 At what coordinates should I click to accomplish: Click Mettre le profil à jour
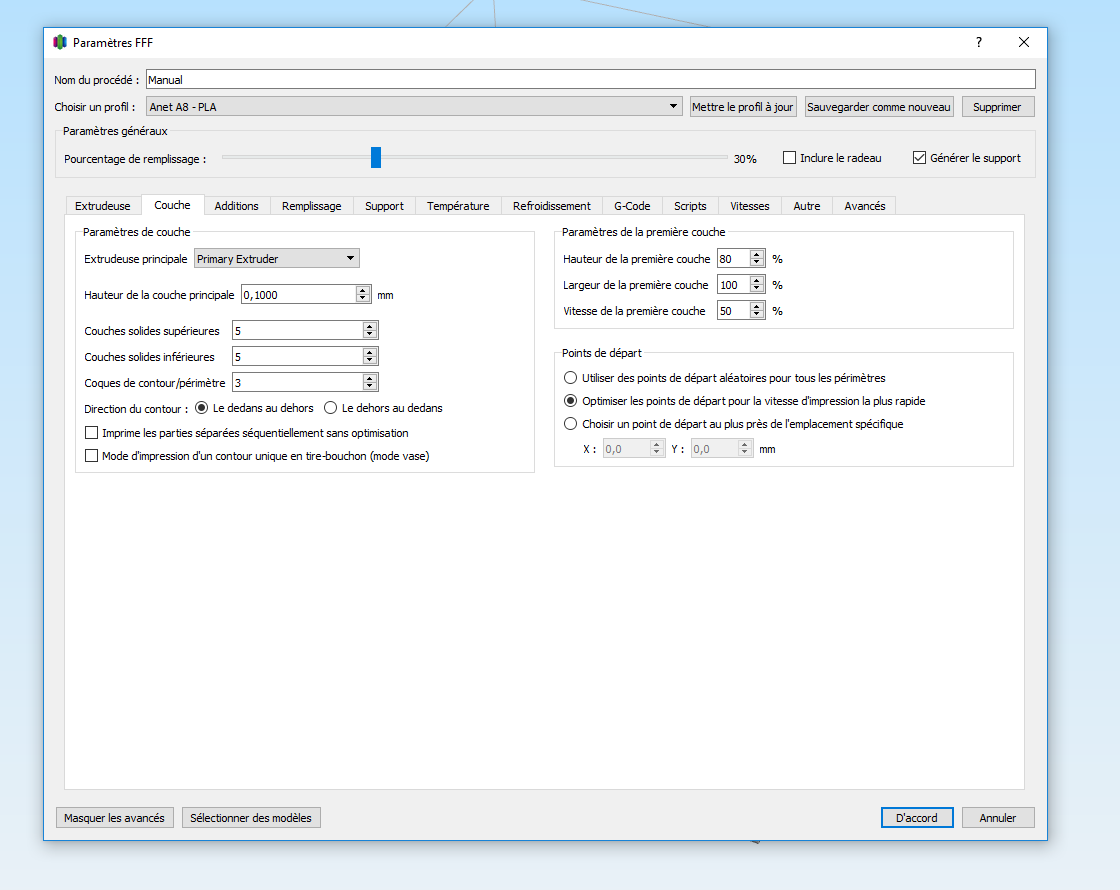[742, 106]
